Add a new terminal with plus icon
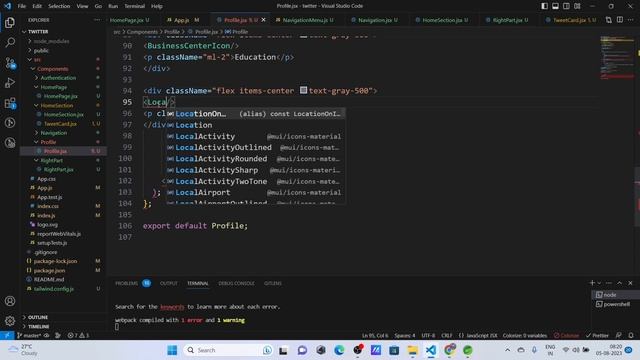This screenshot has width=640, height=360. tap(592, 283)
